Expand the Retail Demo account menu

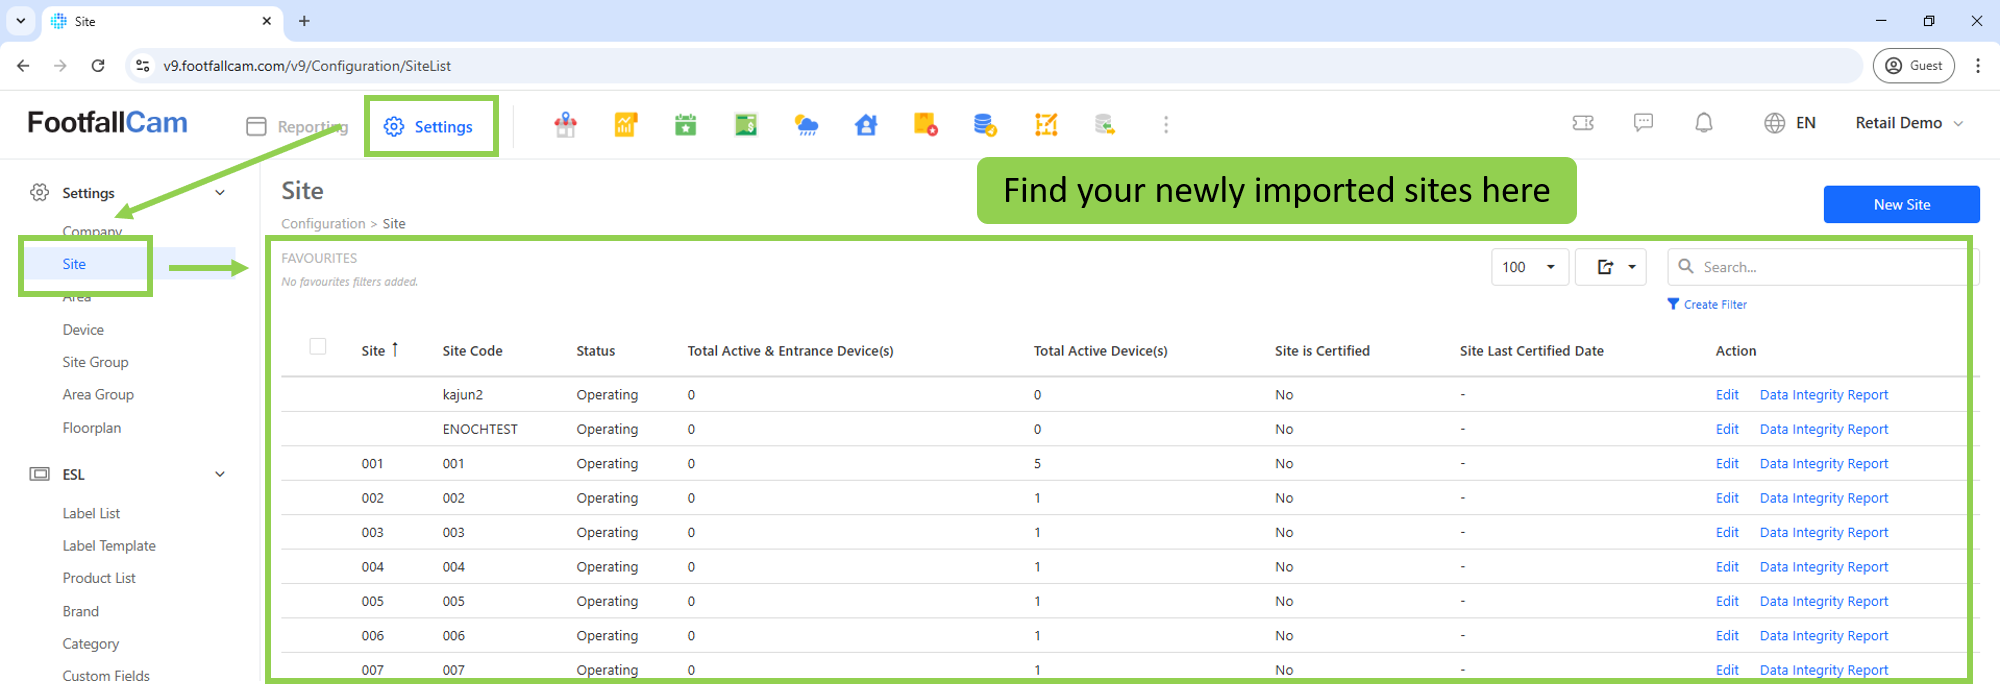pos(1909,123)
